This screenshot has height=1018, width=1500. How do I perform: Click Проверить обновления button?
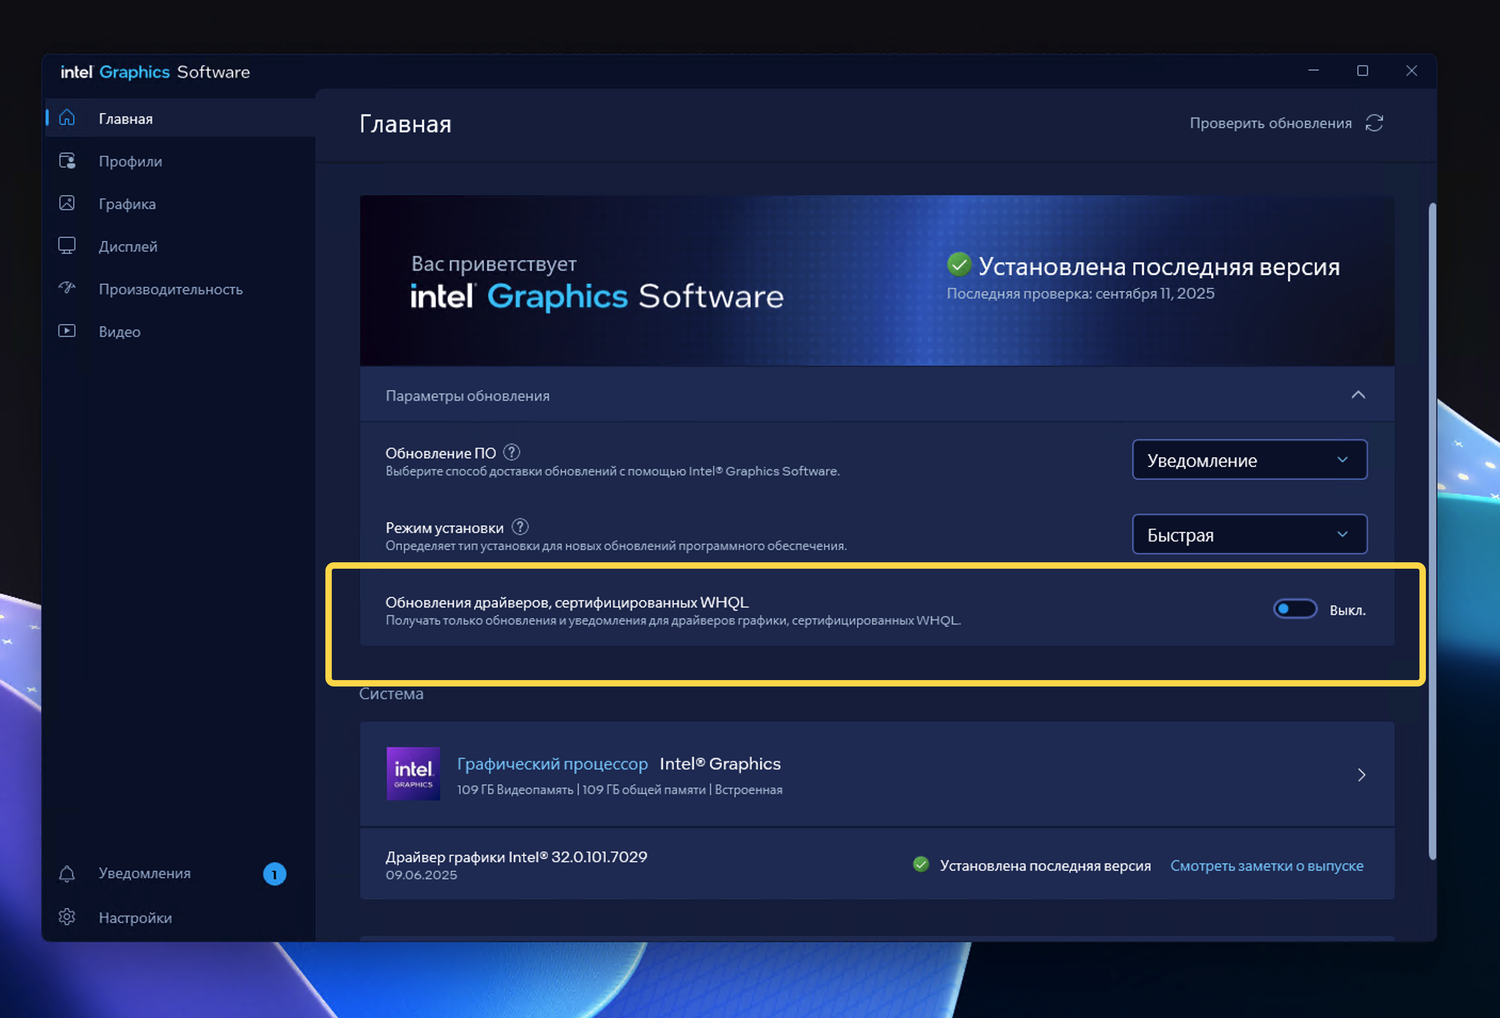pos(1287,123)
